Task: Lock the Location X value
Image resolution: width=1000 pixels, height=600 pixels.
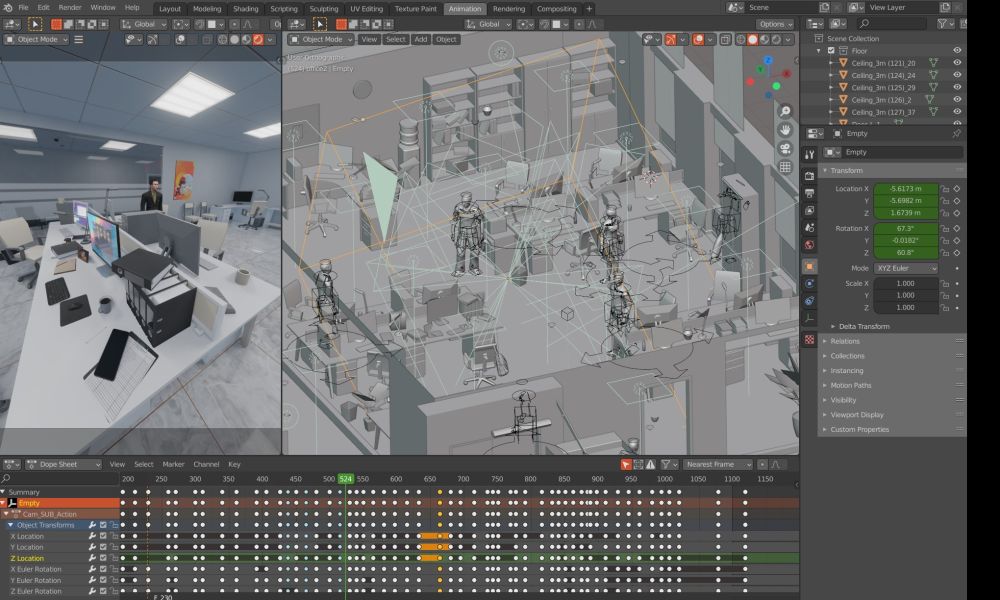Action: click(945, 189)
